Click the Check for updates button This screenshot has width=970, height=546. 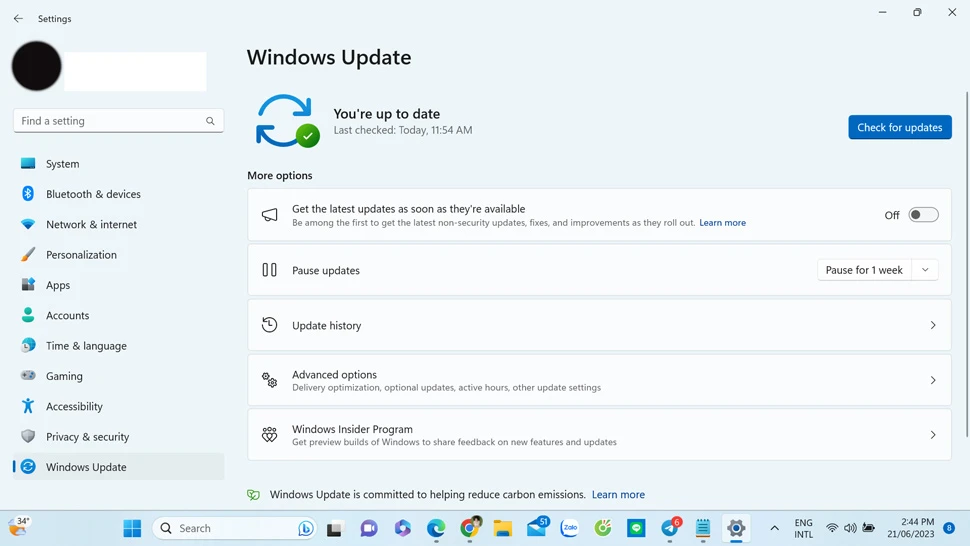[x=899, y=127]
